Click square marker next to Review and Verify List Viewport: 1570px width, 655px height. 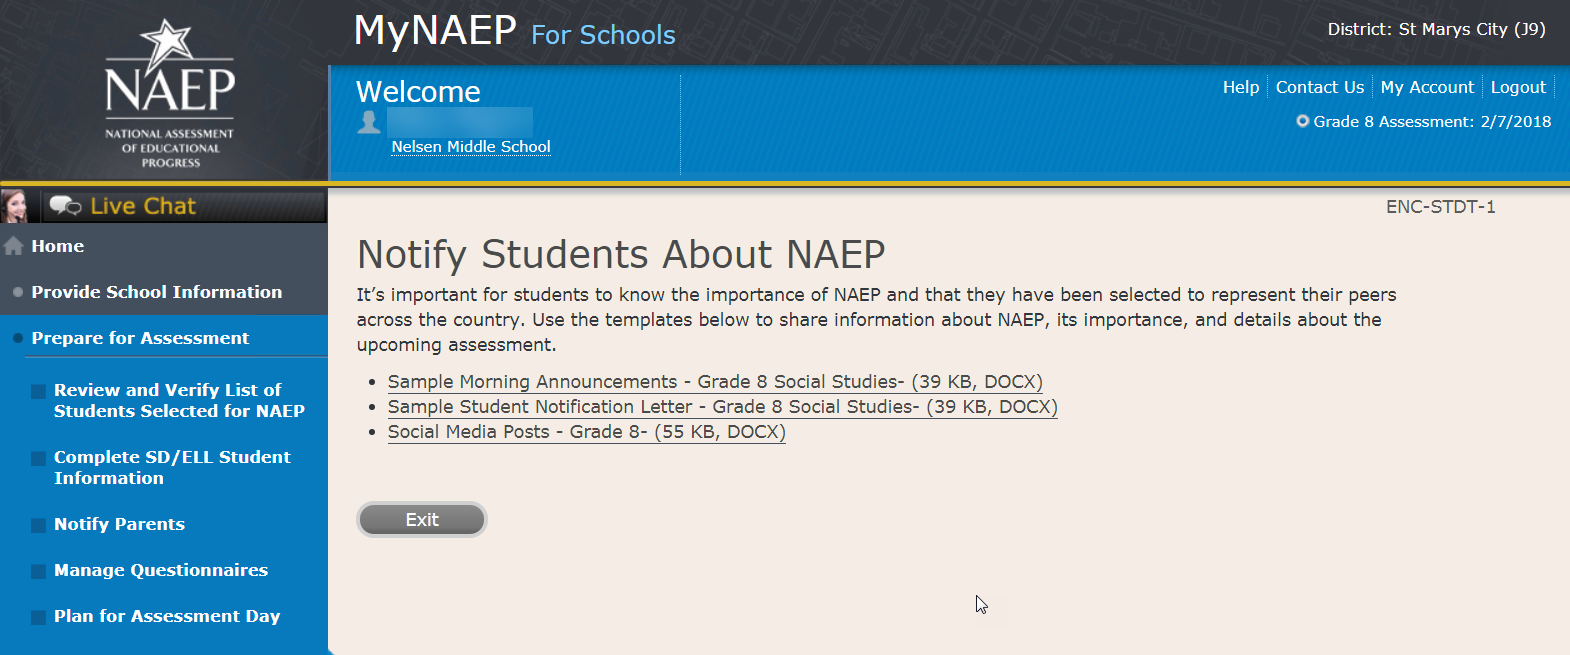tap(38, 391)
